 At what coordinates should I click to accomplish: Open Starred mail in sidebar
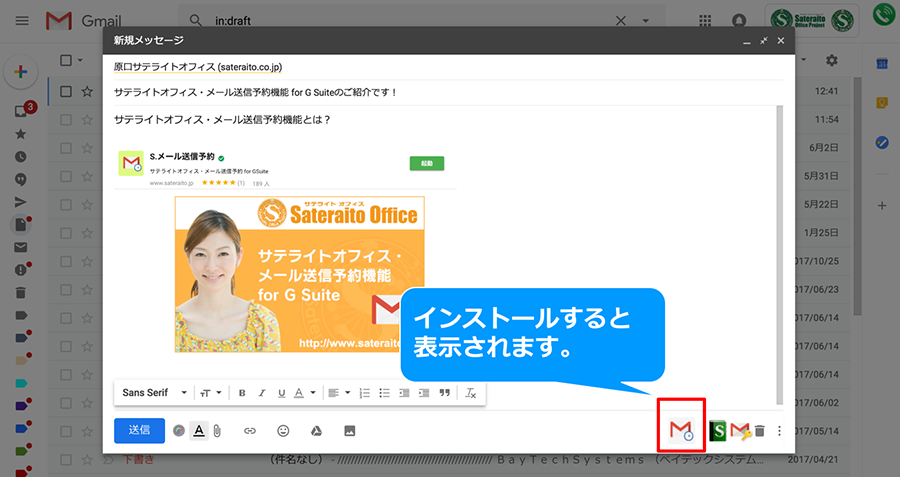(21, 134)
